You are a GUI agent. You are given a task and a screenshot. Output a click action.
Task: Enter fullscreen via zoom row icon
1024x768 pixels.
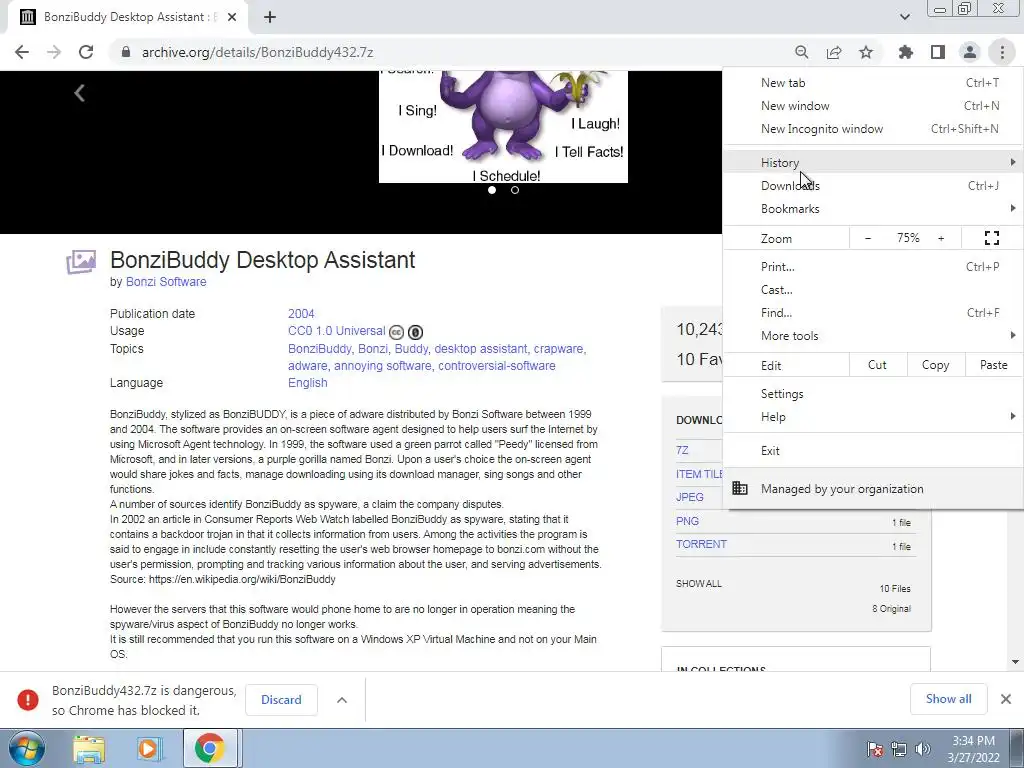(991, 238)
